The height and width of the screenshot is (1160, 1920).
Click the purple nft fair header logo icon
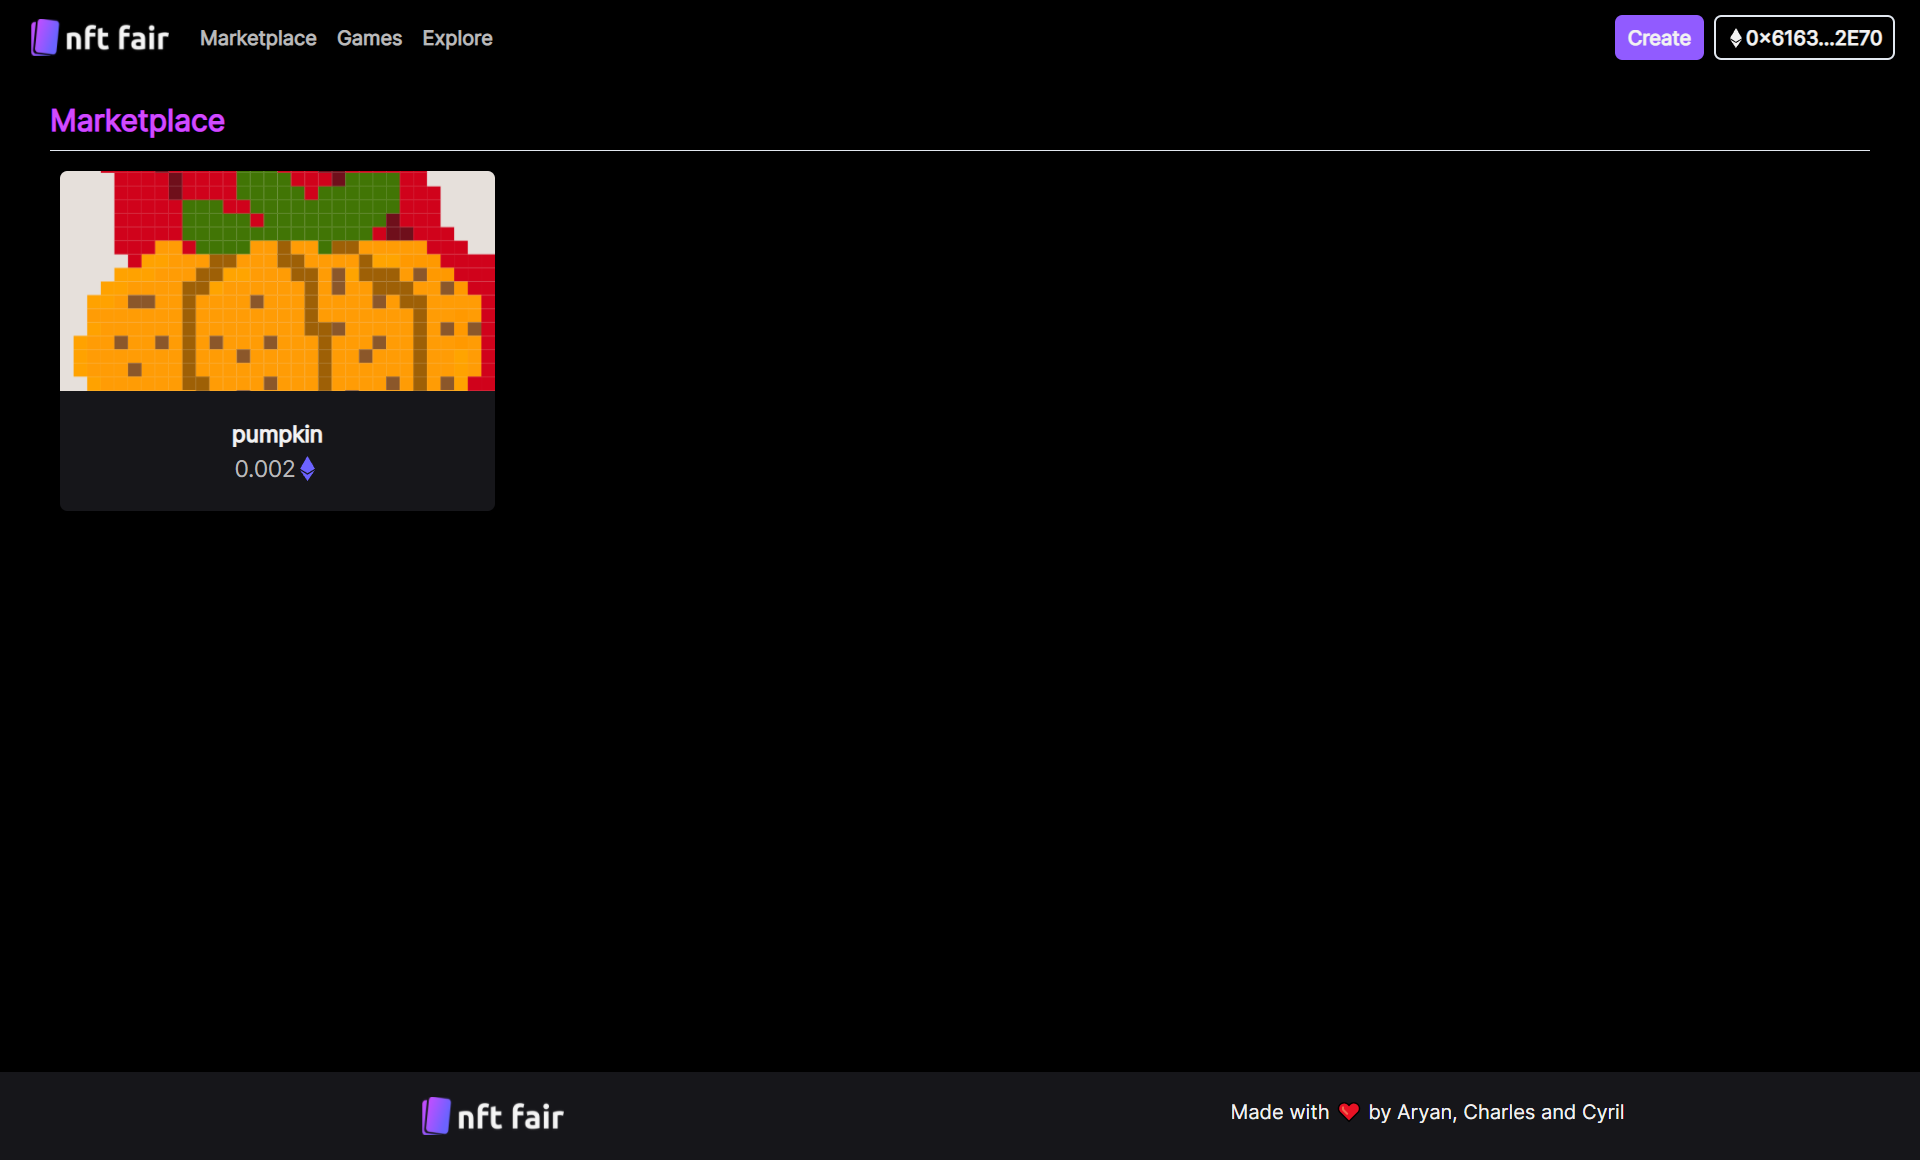[44, 38]
